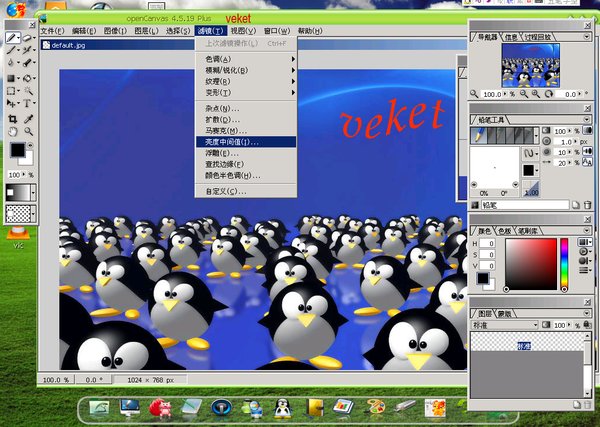600x427 pixels.
Task: Click the rainbow hue slider bar
Action: (x=564, y=263)
